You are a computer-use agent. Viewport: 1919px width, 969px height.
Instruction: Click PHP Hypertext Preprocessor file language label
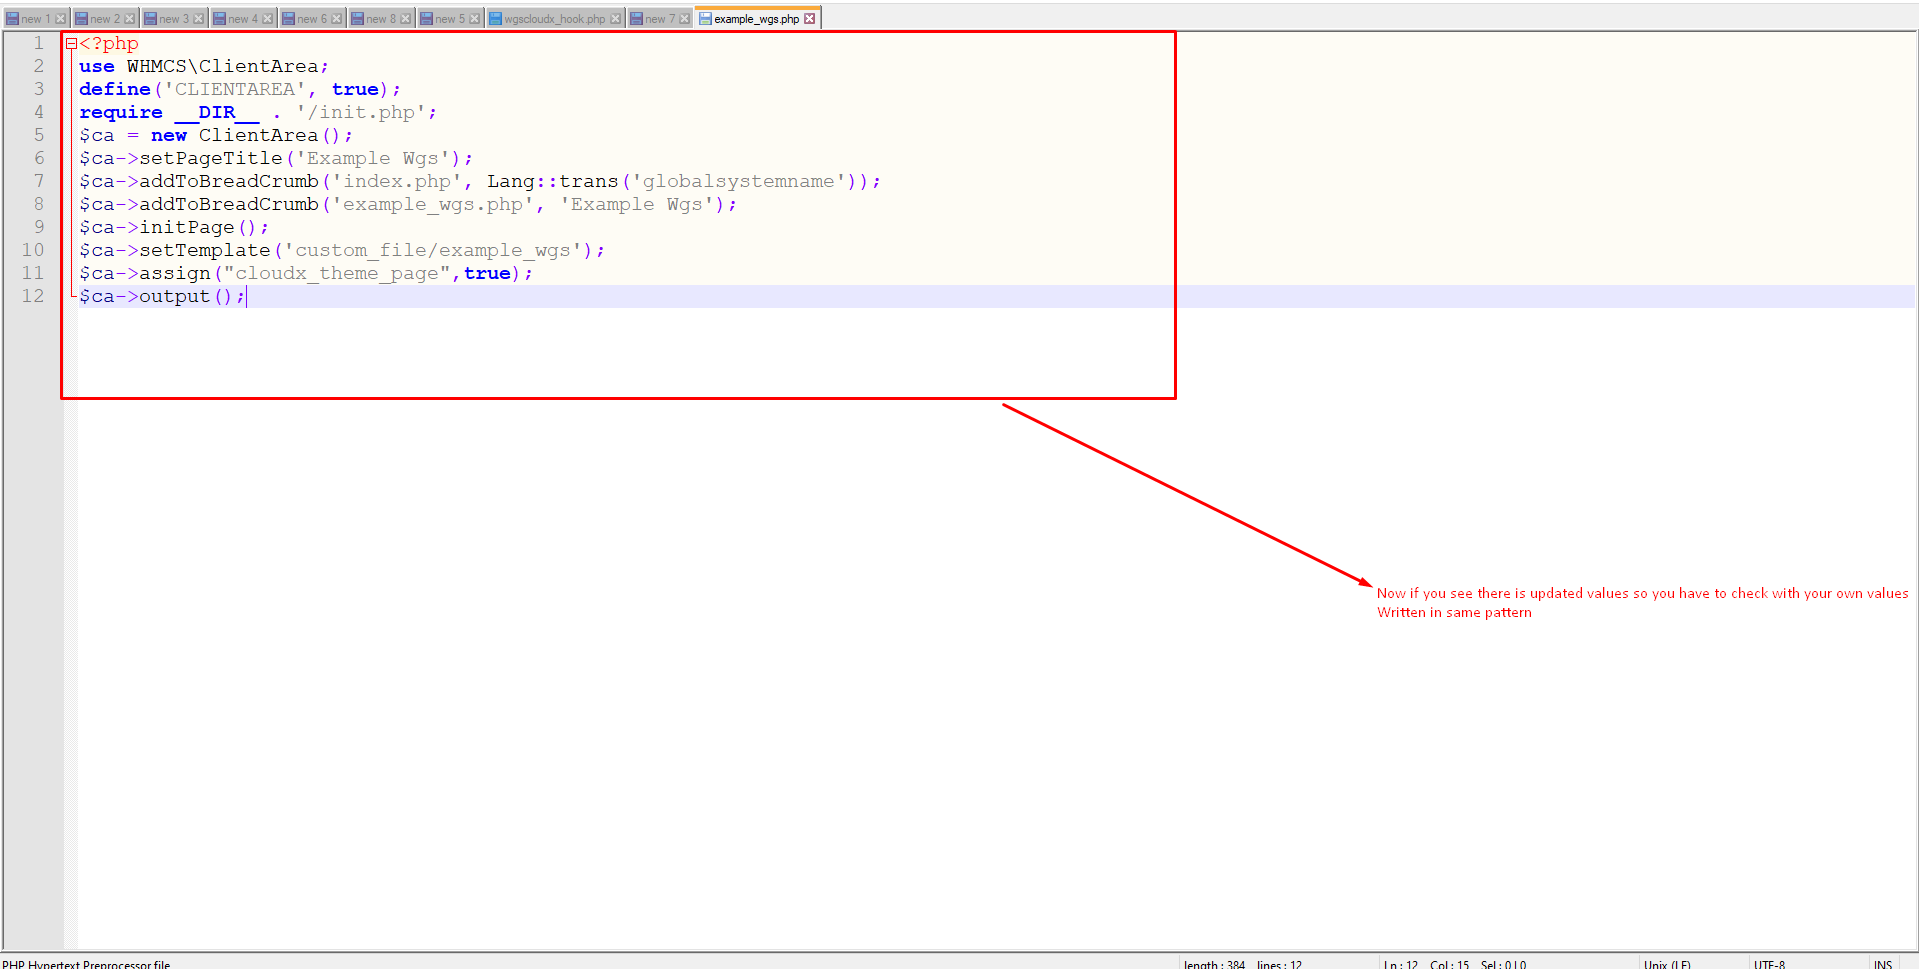pyautogui.click(x=86, y=964)
